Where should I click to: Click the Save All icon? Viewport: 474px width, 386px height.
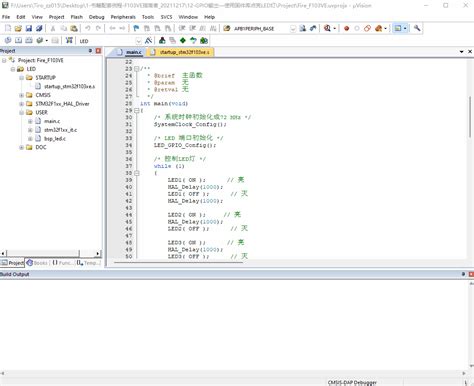39,28
